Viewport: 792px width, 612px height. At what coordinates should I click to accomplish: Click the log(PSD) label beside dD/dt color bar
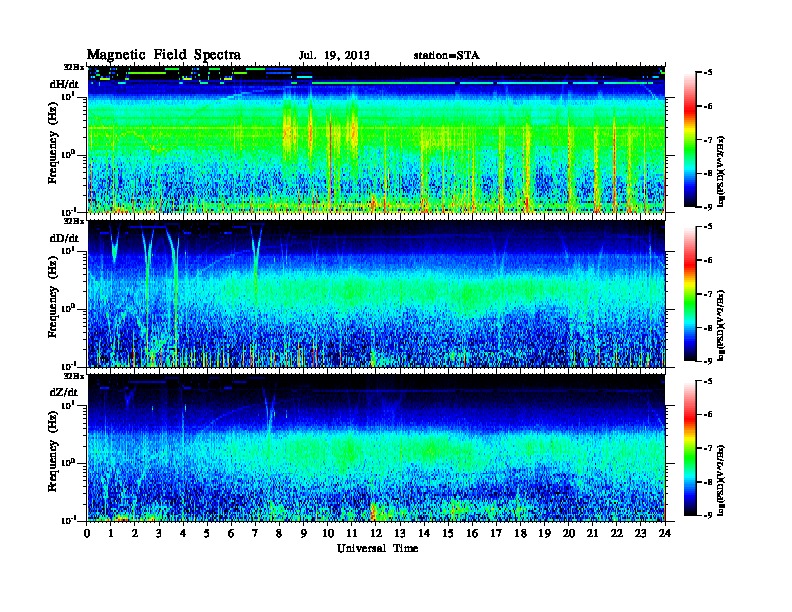[x=721, y=325]
